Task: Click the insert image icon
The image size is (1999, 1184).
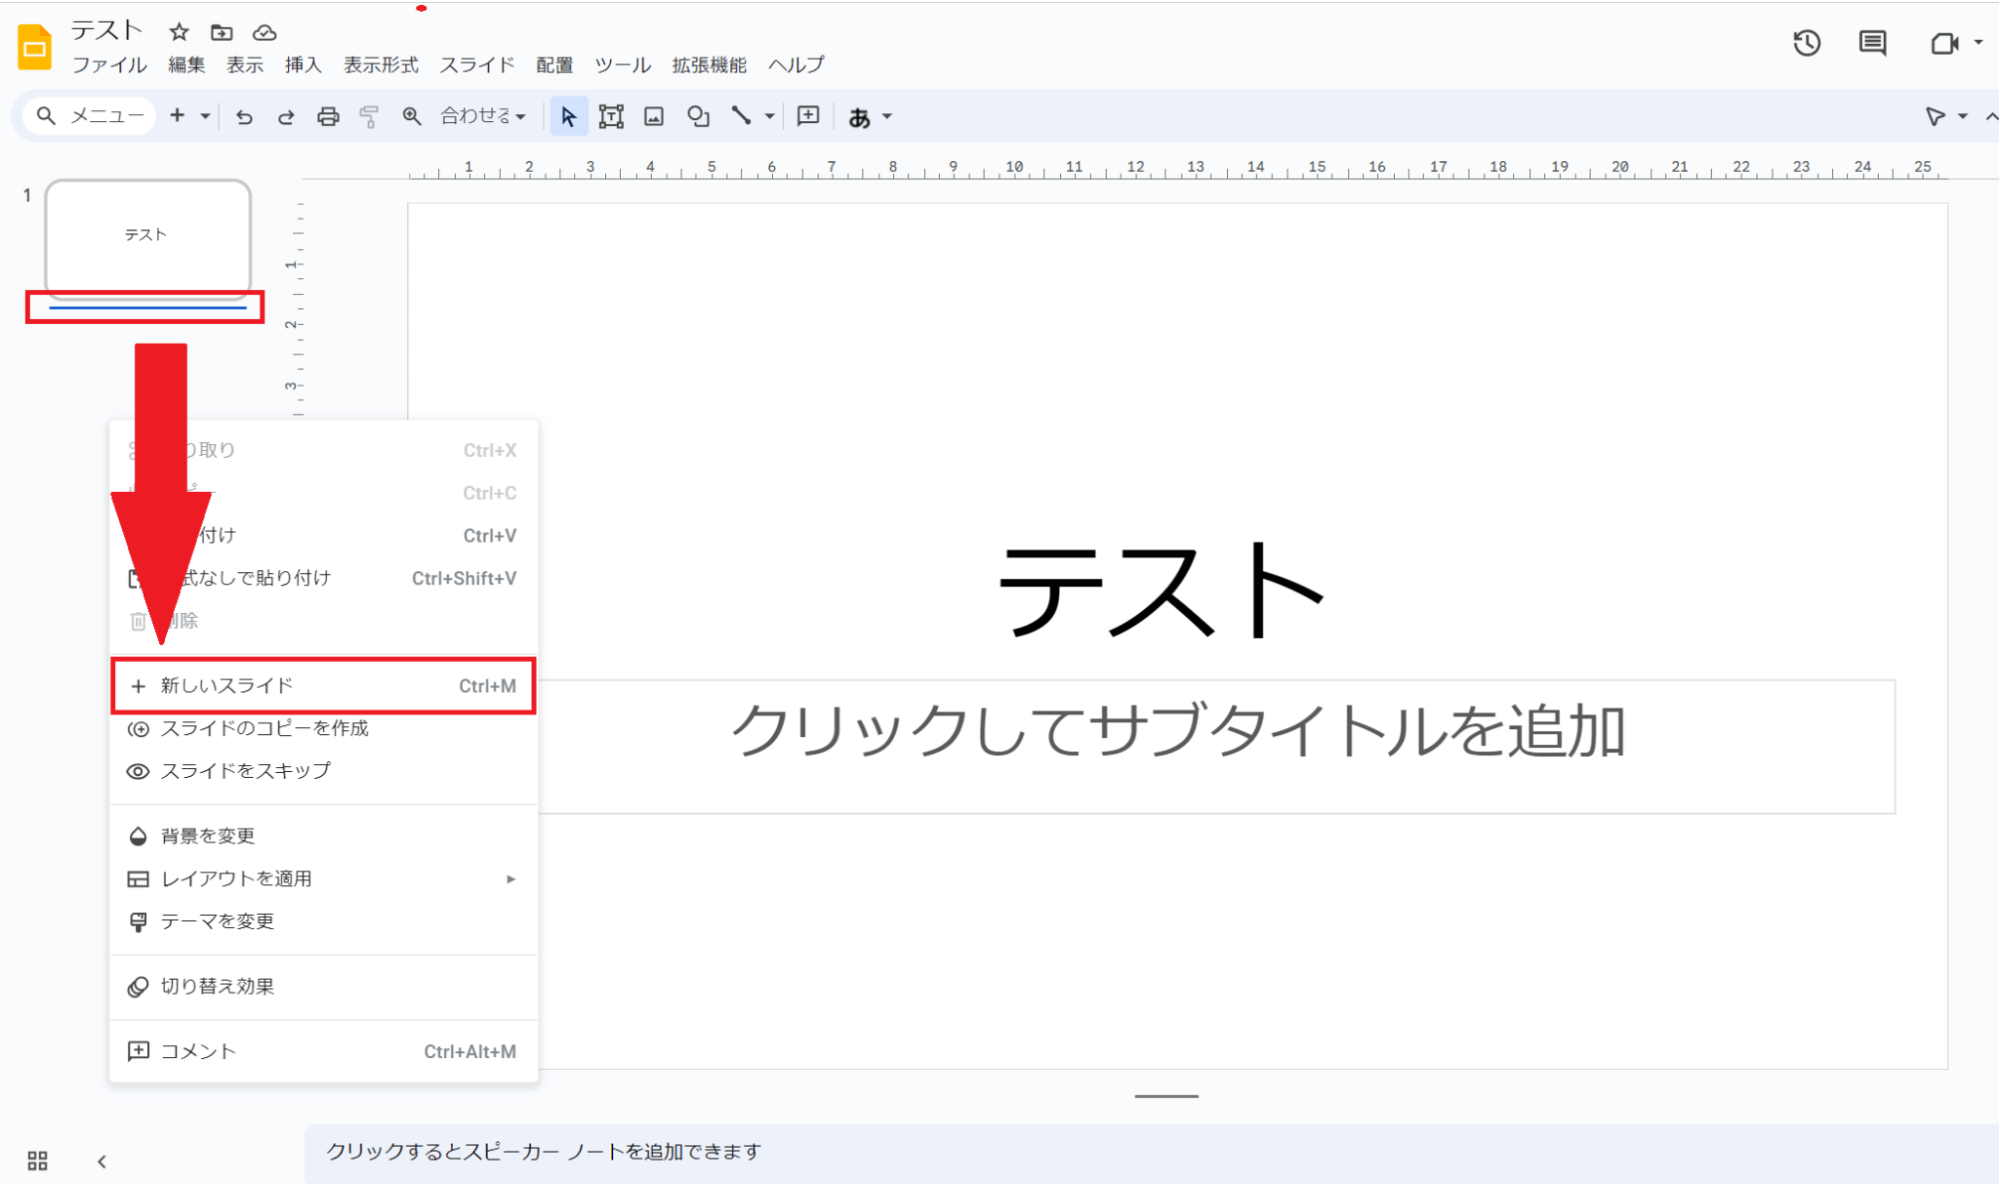Action: pos(654,117)
